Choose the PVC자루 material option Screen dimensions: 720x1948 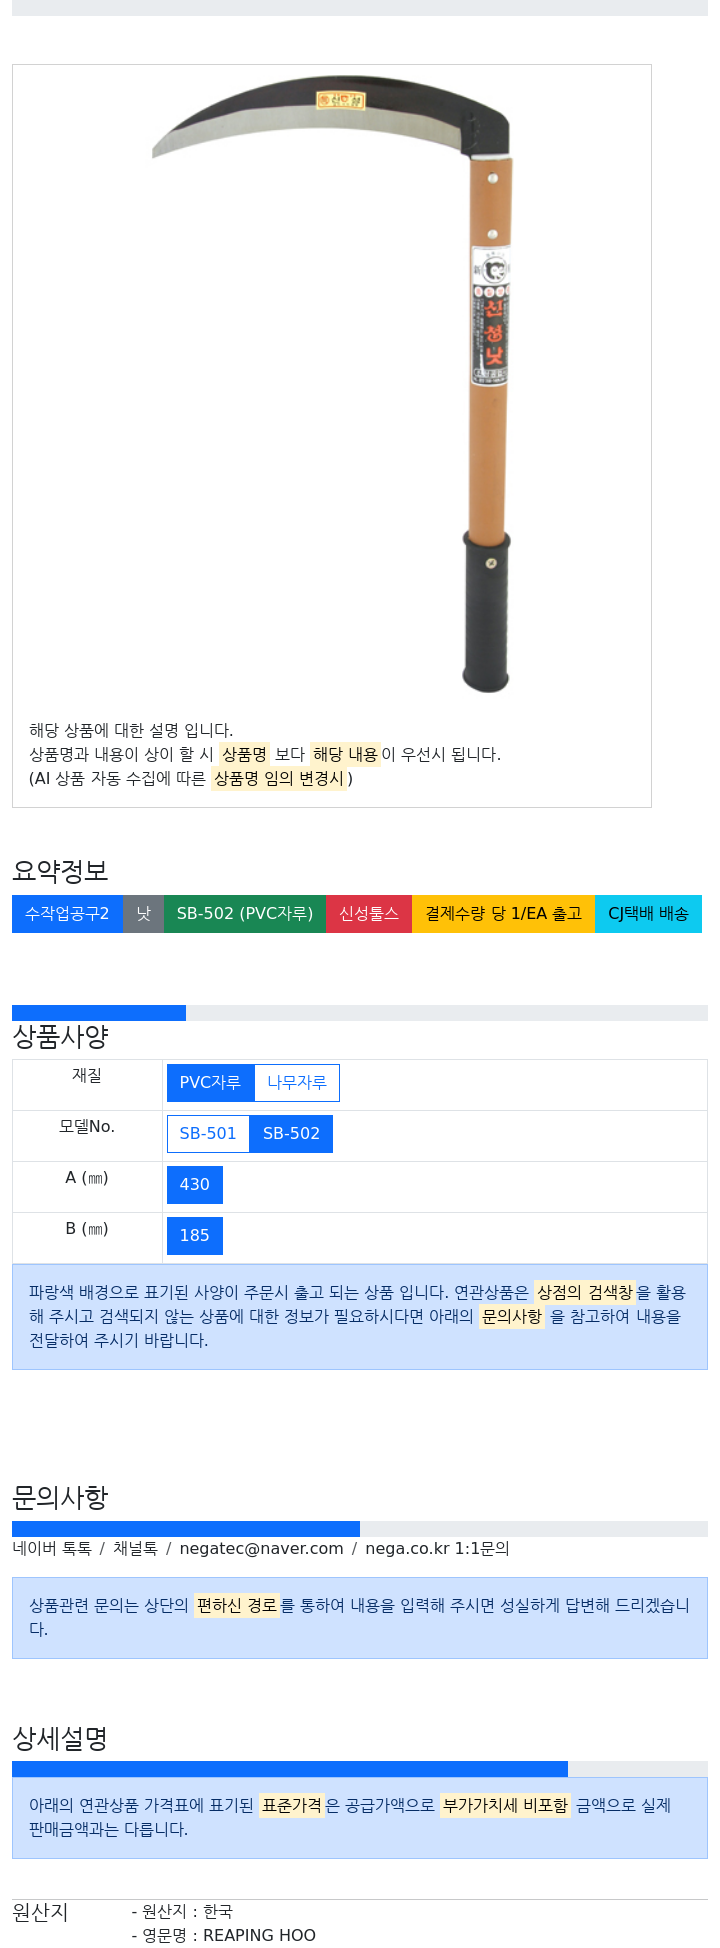(x=210, y=1083)
